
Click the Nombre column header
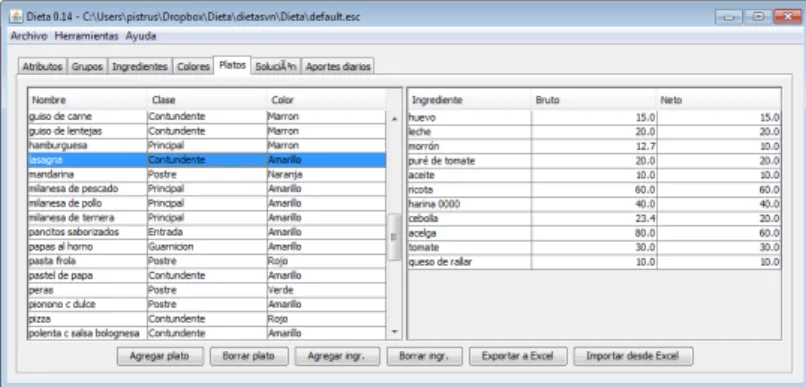pyautogui.click(x=87, y=100)
